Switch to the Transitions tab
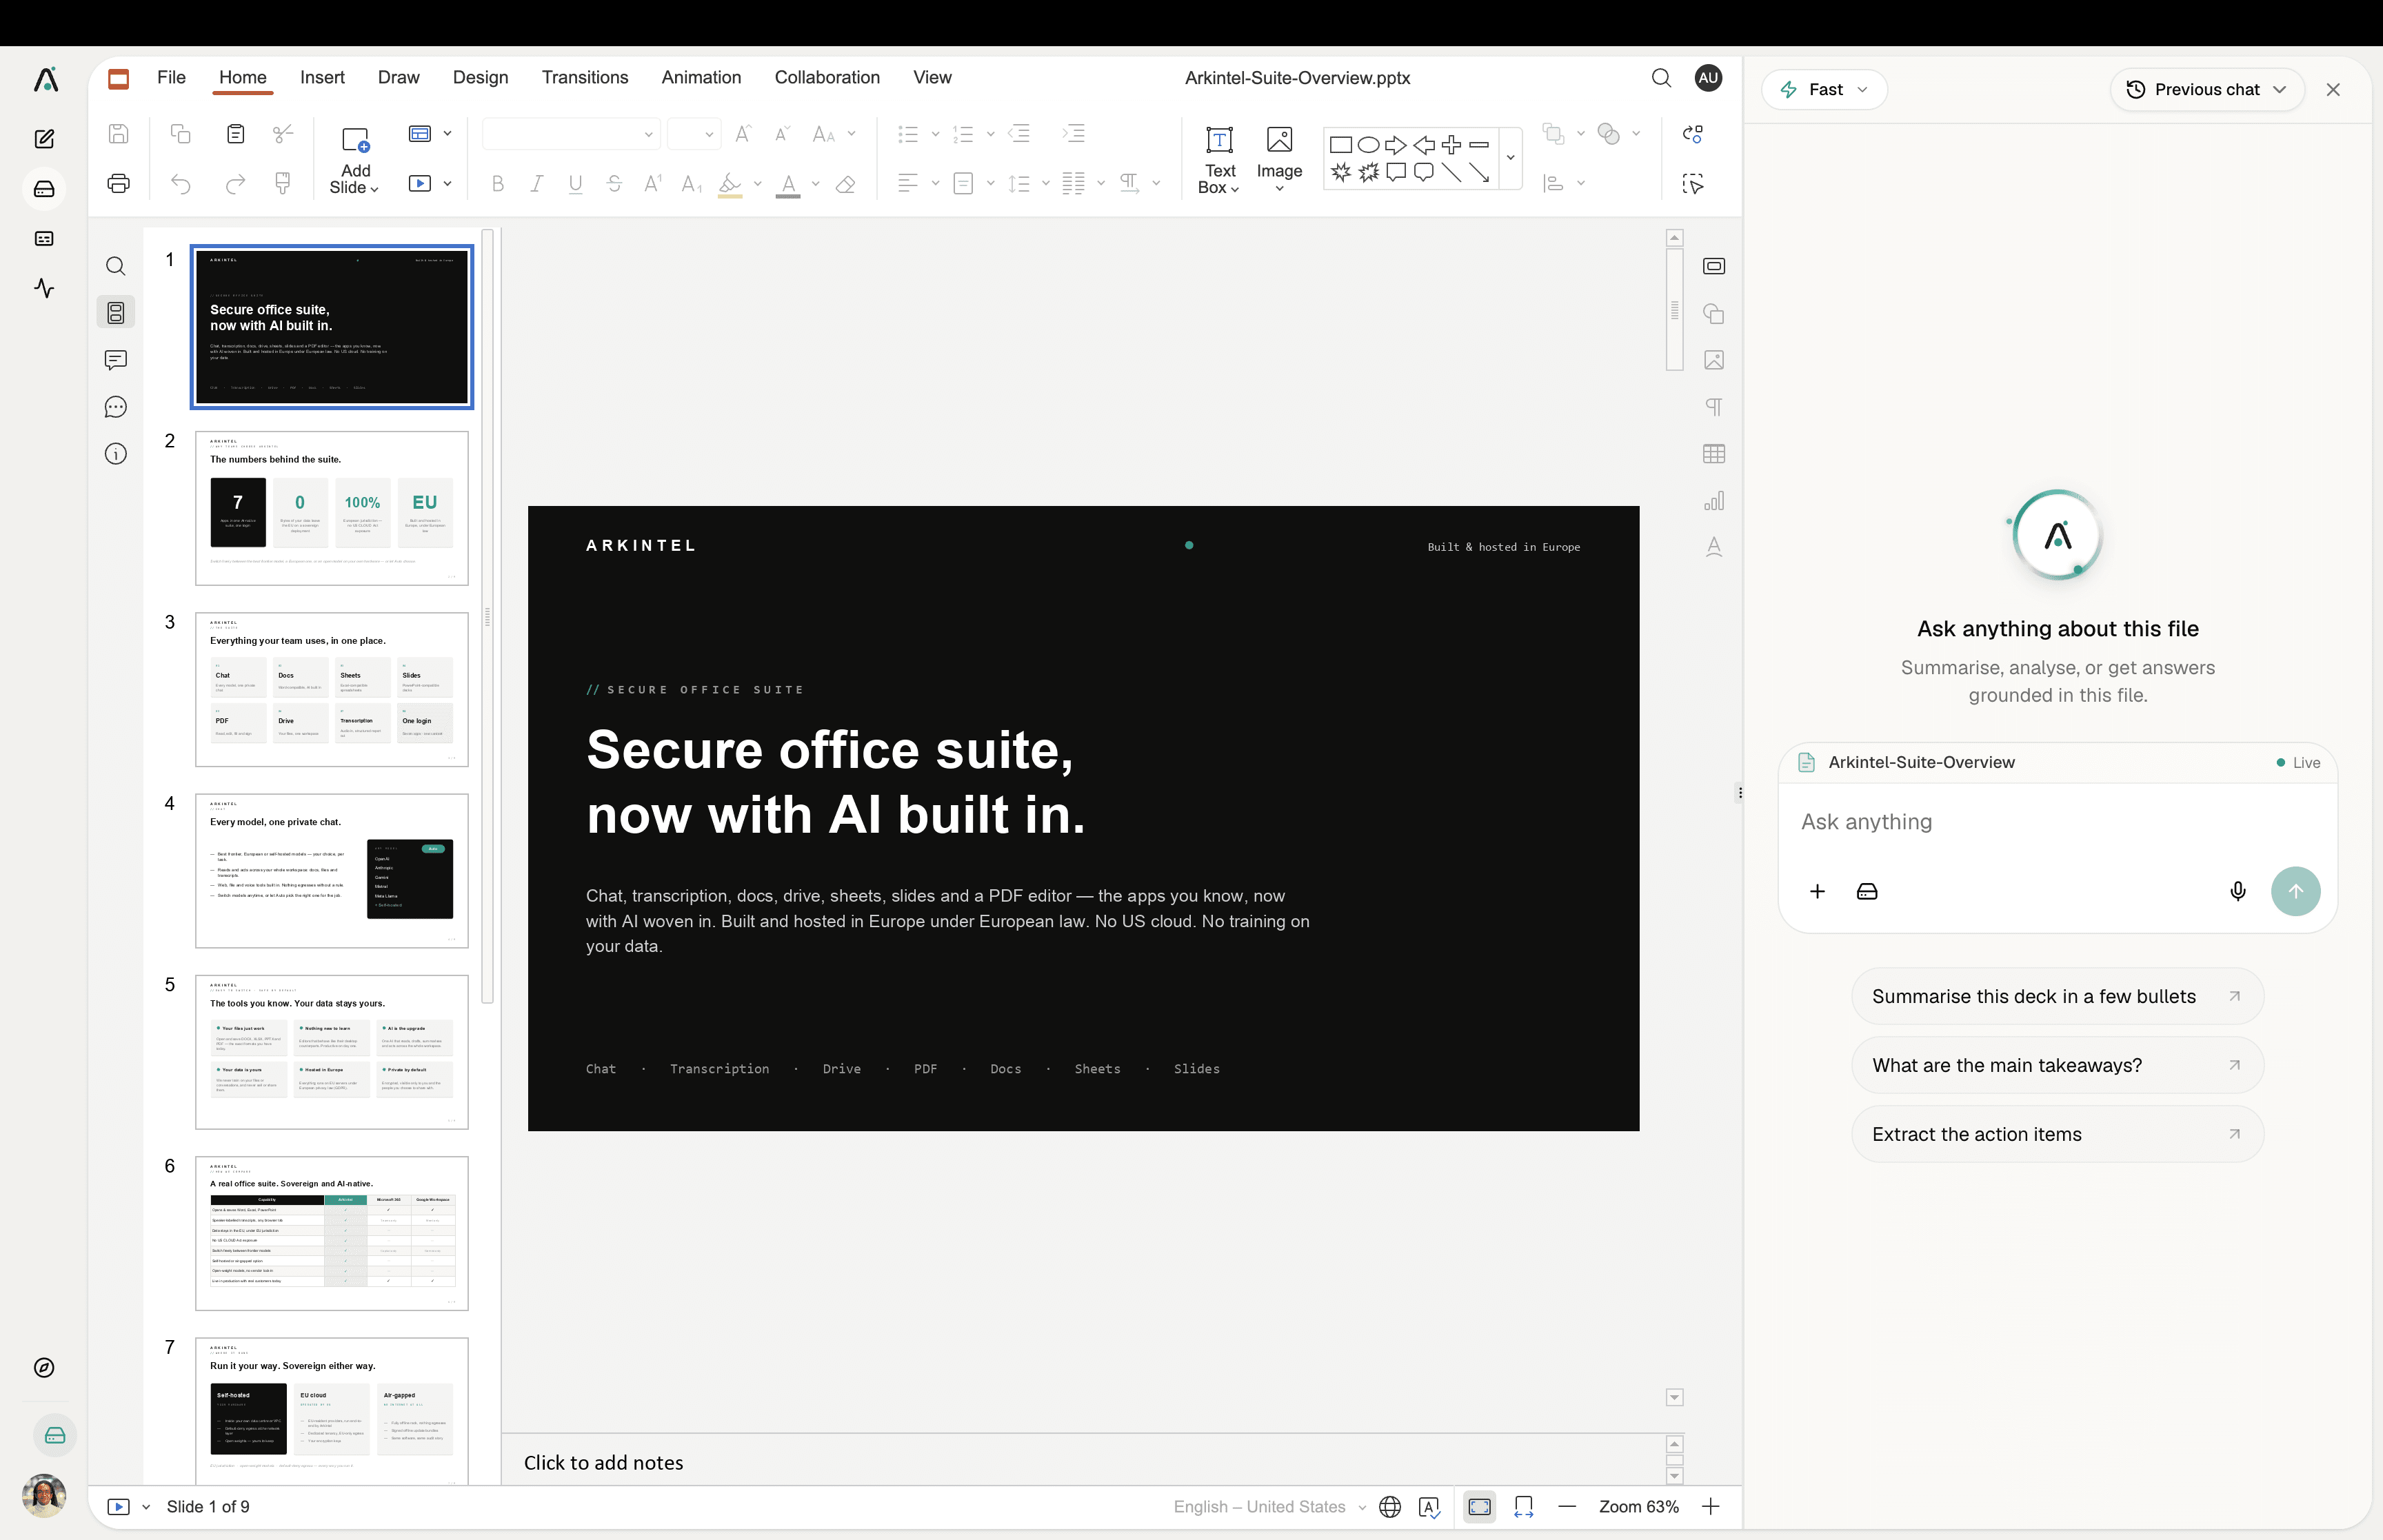Viewport: 2383px width, 1540px height. pyautogui.click(x=585, y=78)
